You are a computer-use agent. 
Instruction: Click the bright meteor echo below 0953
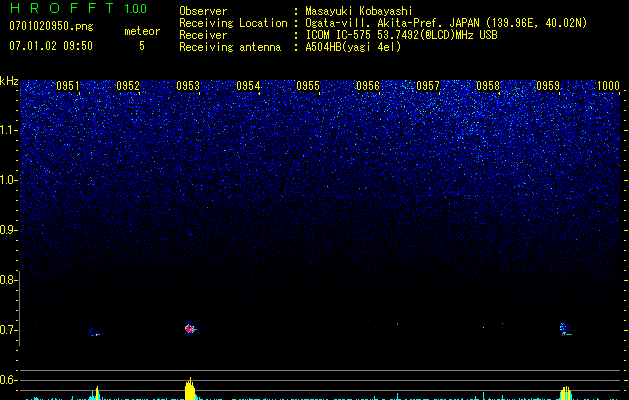pos(190,327)
